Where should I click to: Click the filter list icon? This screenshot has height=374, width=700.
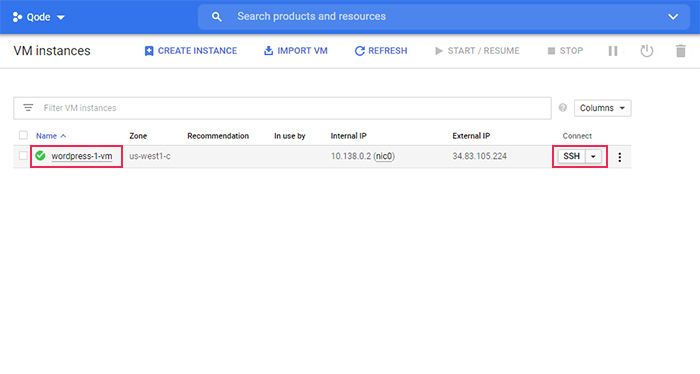click(28, 108)
